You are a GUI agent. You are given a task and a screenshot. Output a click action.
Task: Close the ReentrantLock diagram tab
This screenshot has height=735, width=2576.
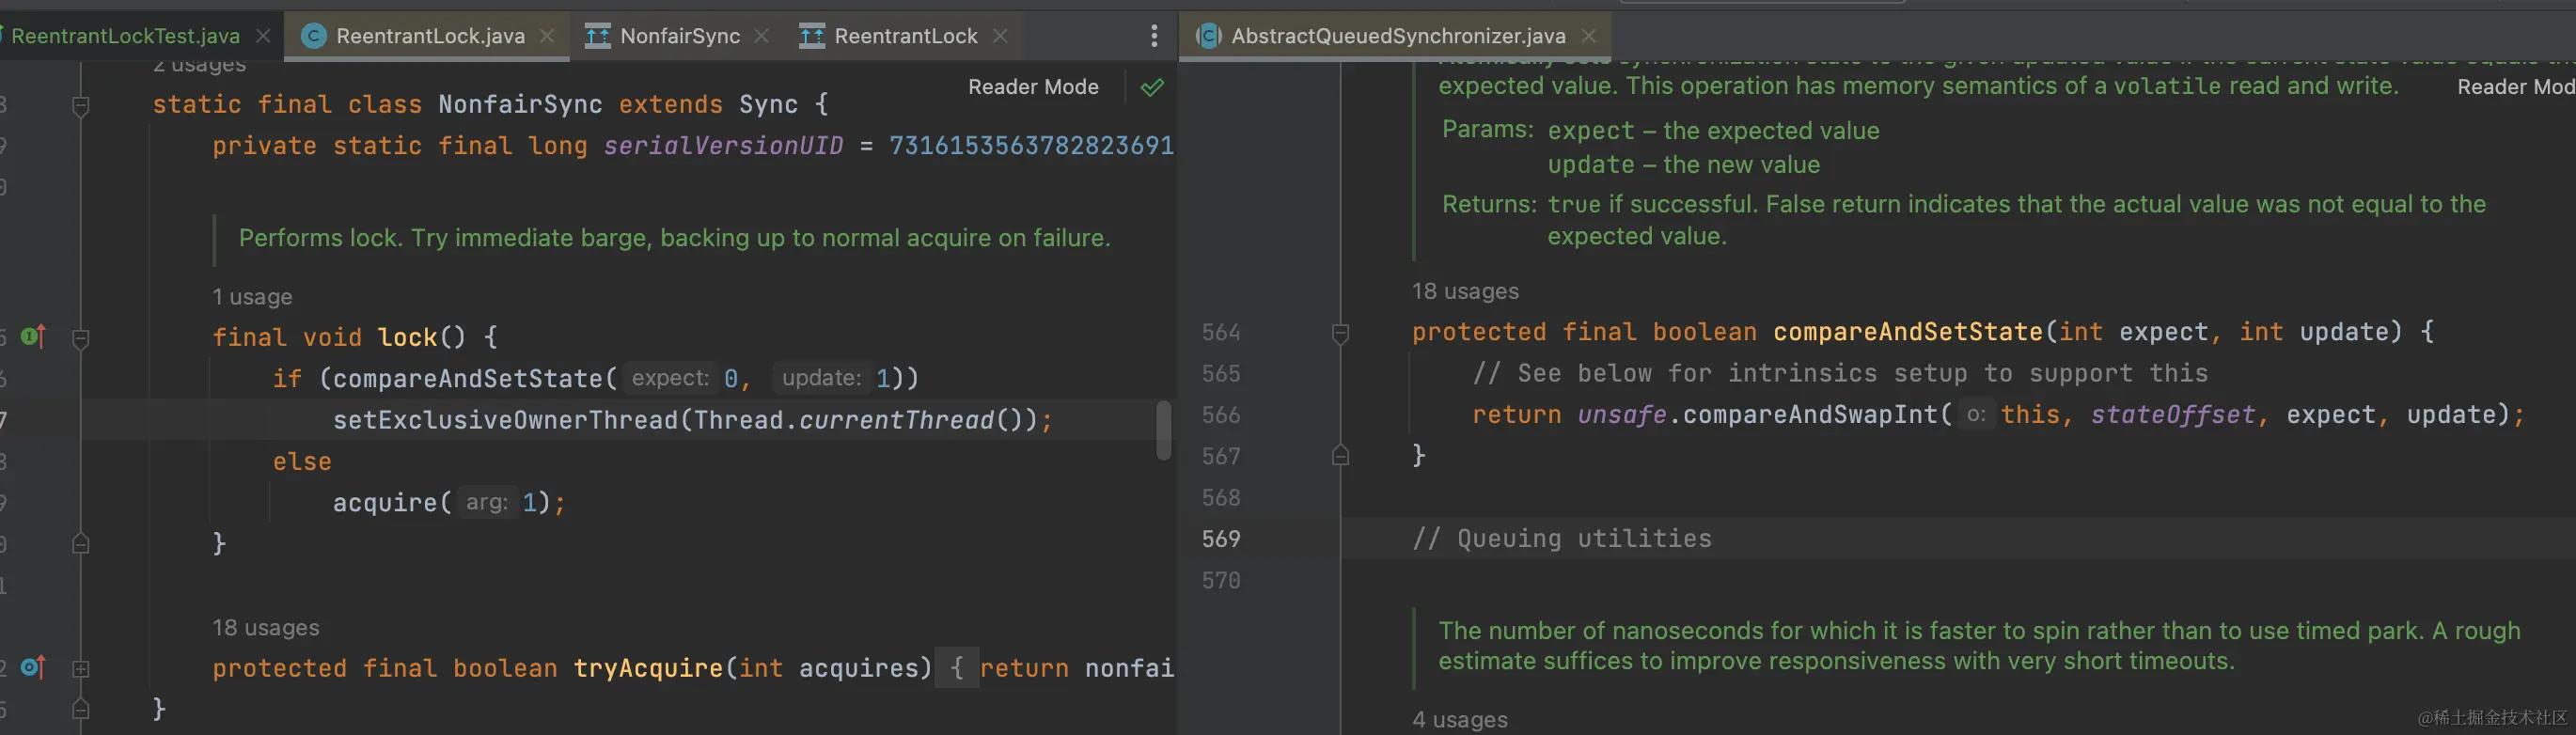coord(1000,36)
